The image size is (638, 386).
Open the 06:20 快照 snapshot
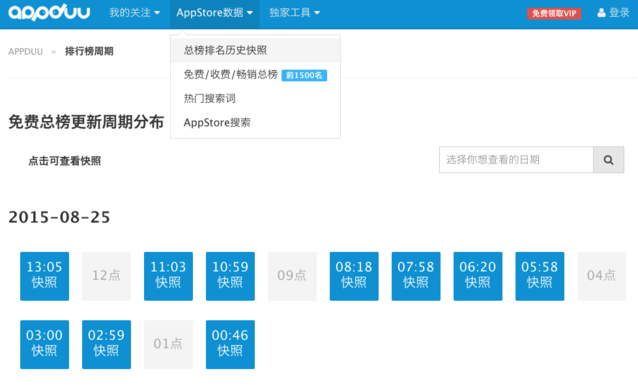tap(478, 276)
